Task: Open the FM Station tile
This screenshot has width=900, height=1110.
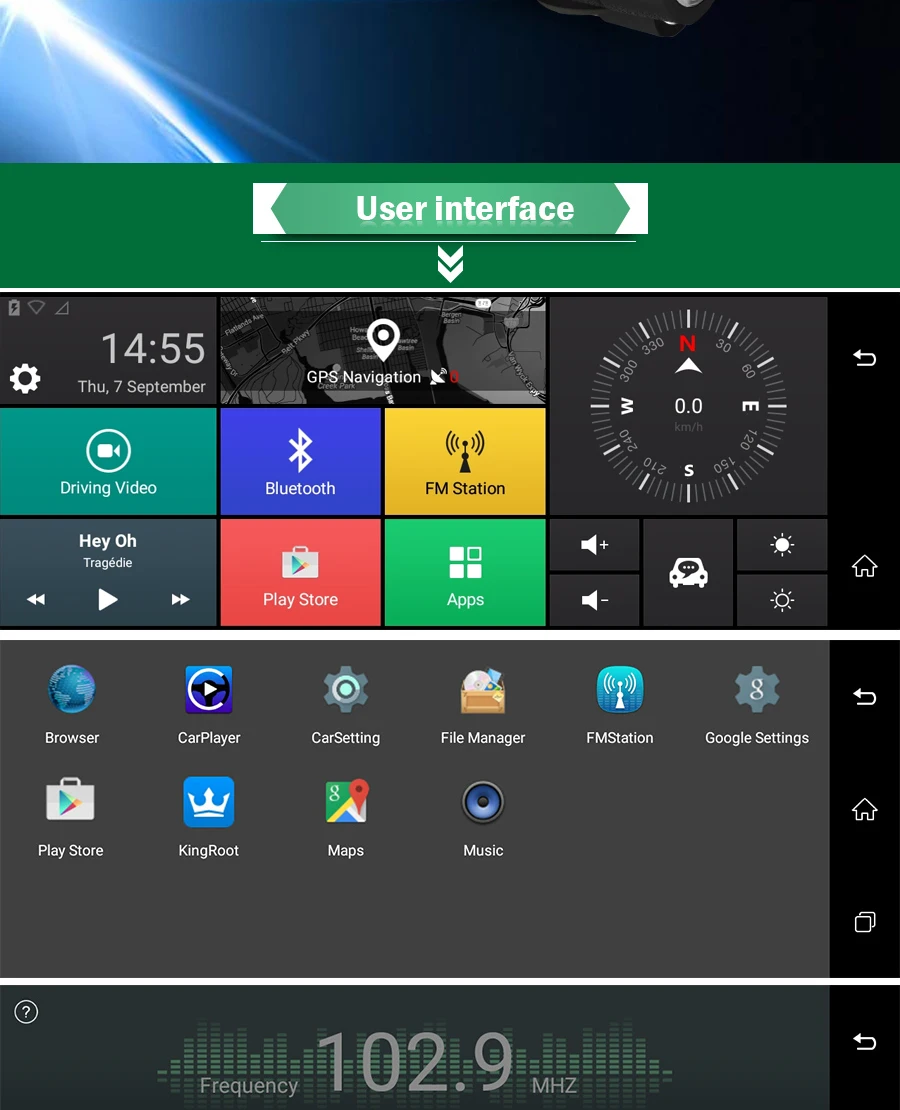Action: (x=465, y=462)
